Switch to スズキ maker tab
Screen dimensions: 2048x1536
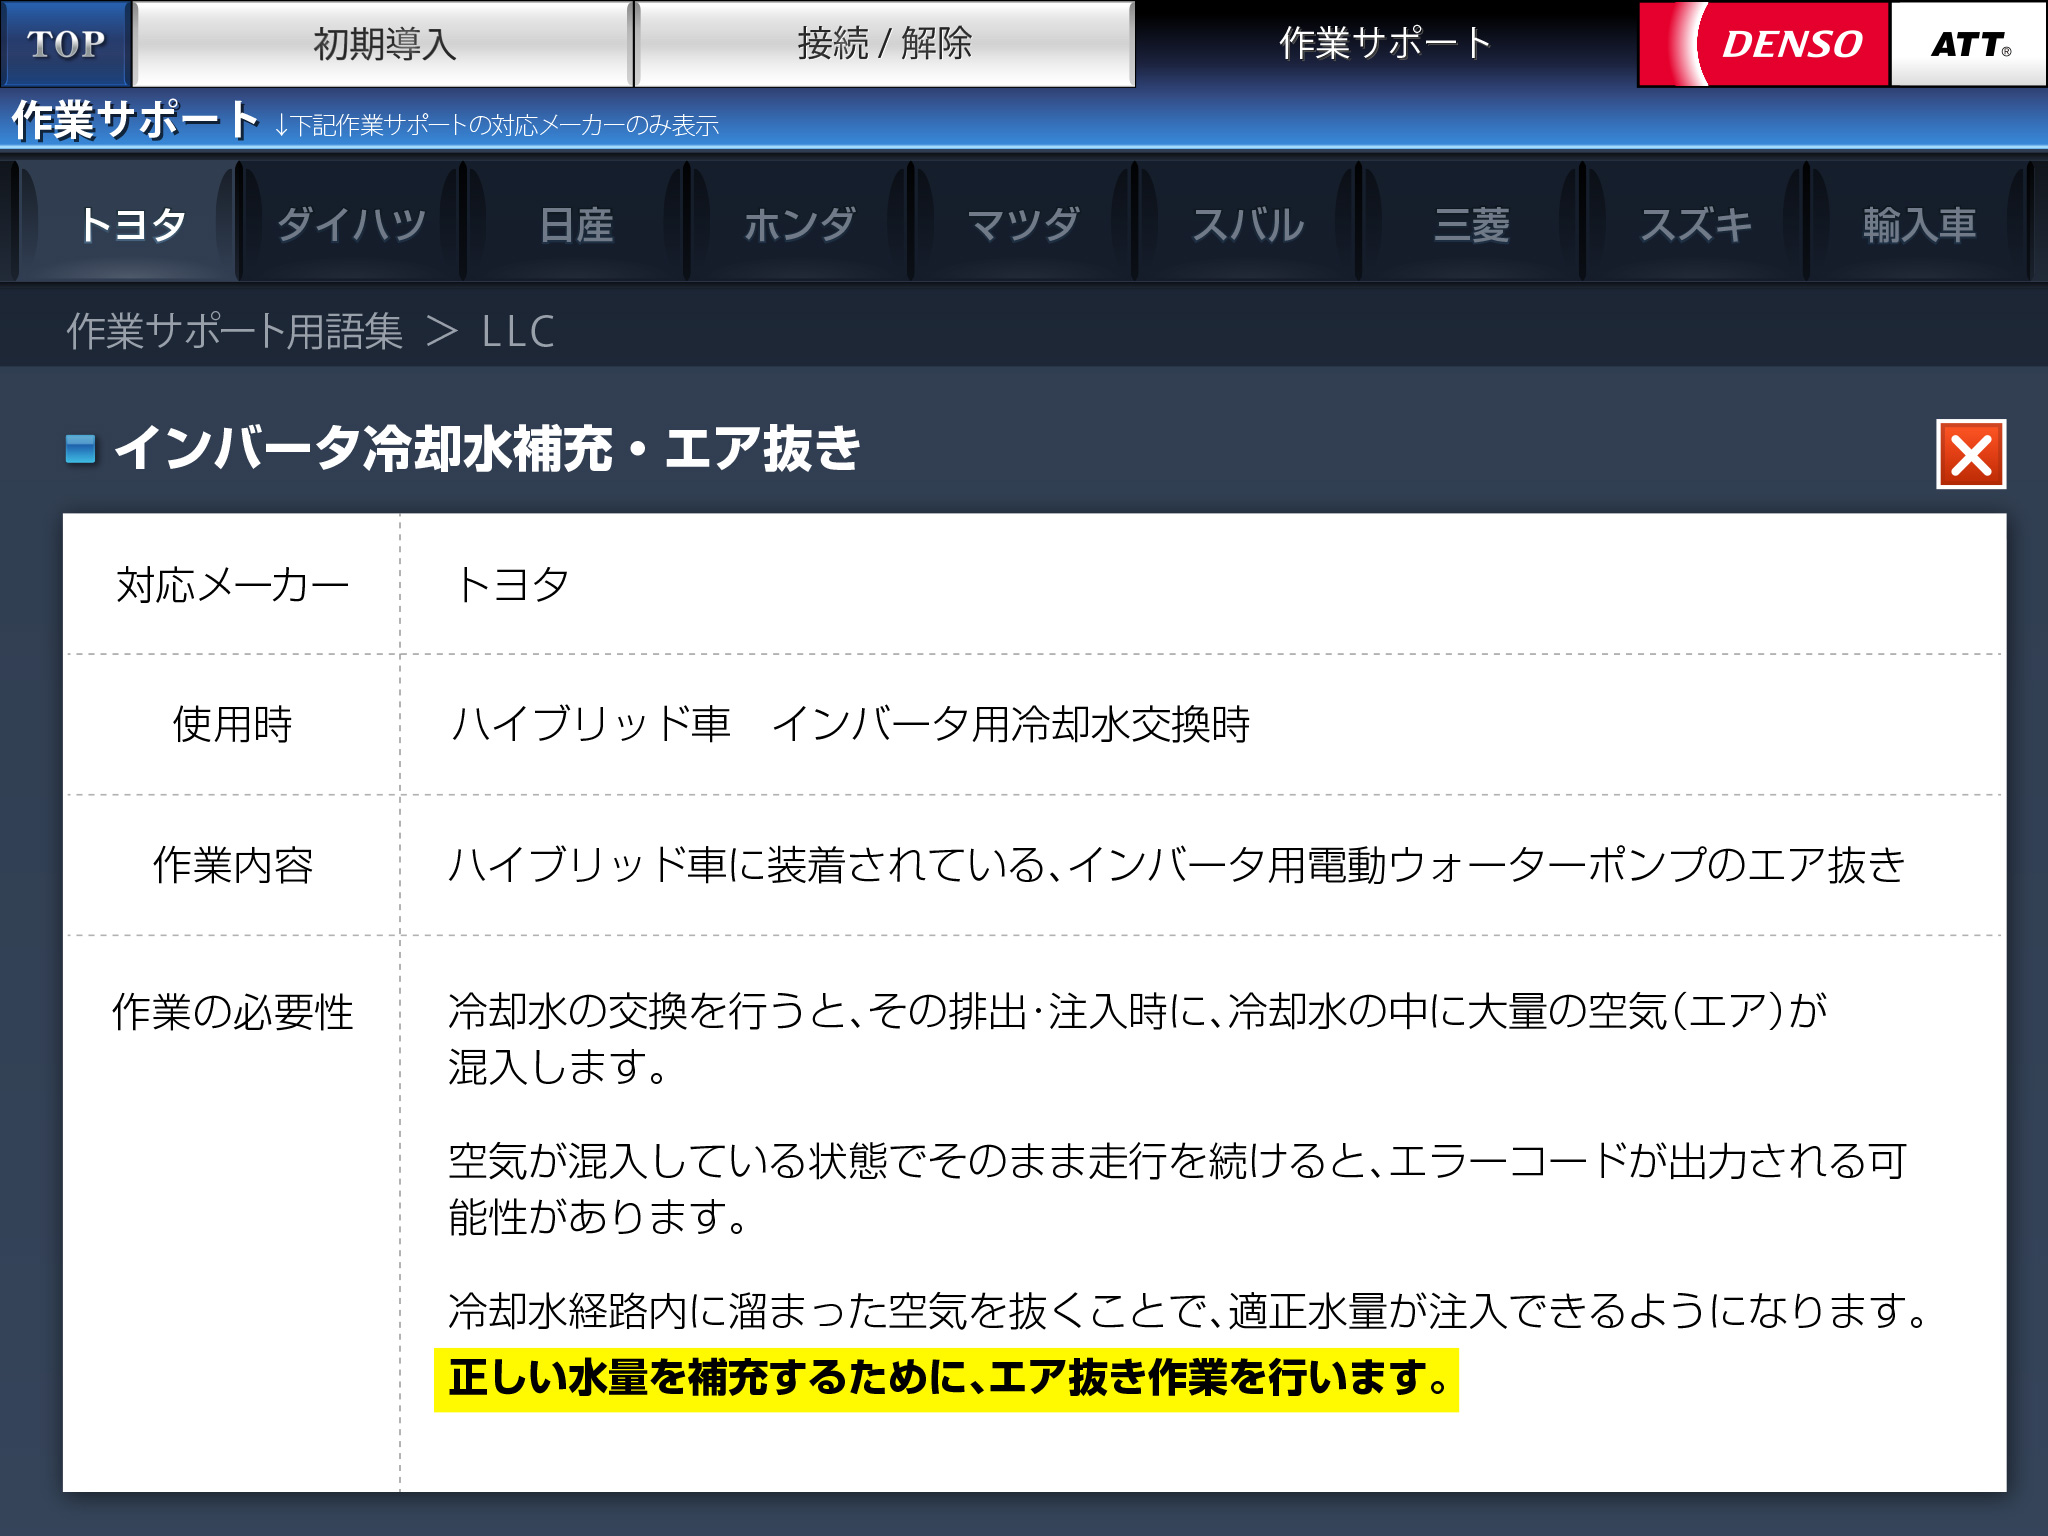click(1695, 224)
